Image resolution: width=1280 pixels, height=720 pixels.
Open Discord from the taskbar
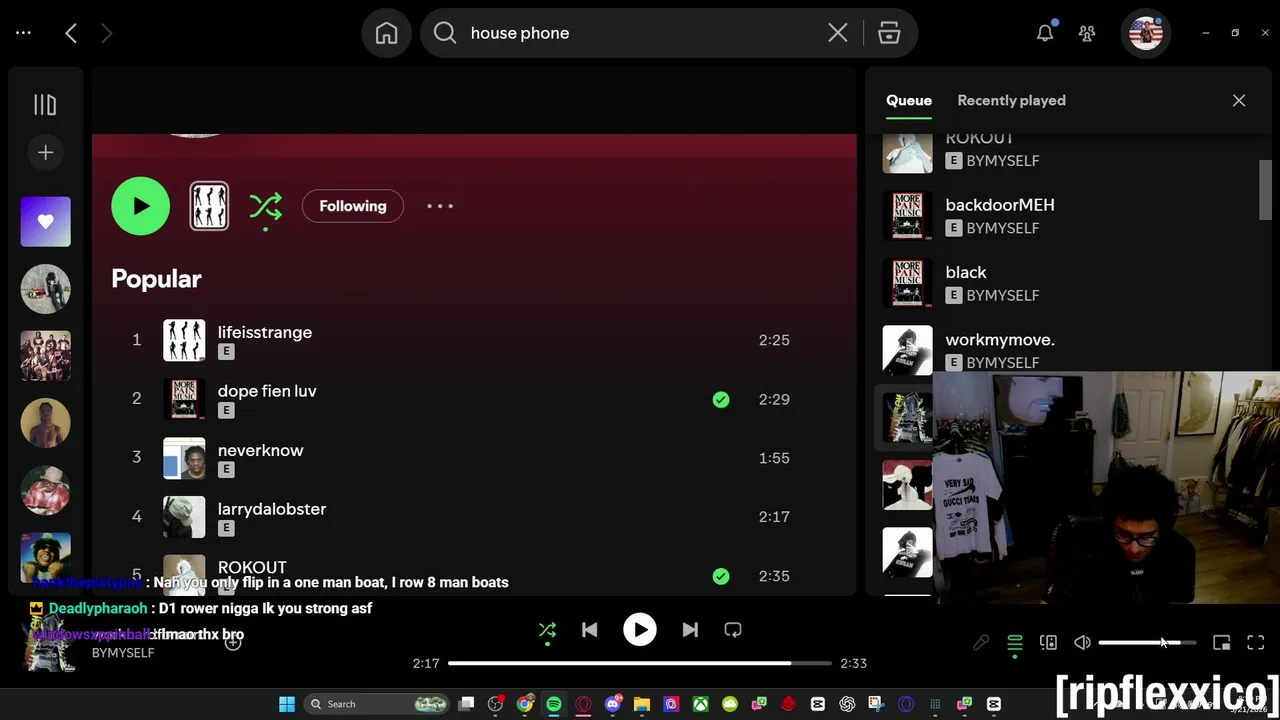click(613, 704)
